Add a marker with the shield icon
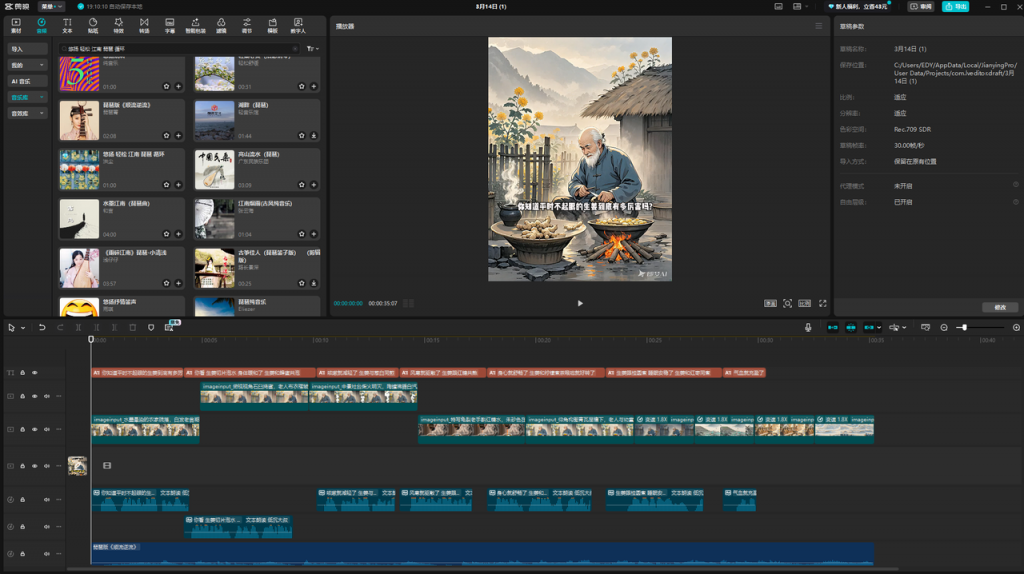The width and height of the screenshot is (1024, 574). (x=151, y=327)
